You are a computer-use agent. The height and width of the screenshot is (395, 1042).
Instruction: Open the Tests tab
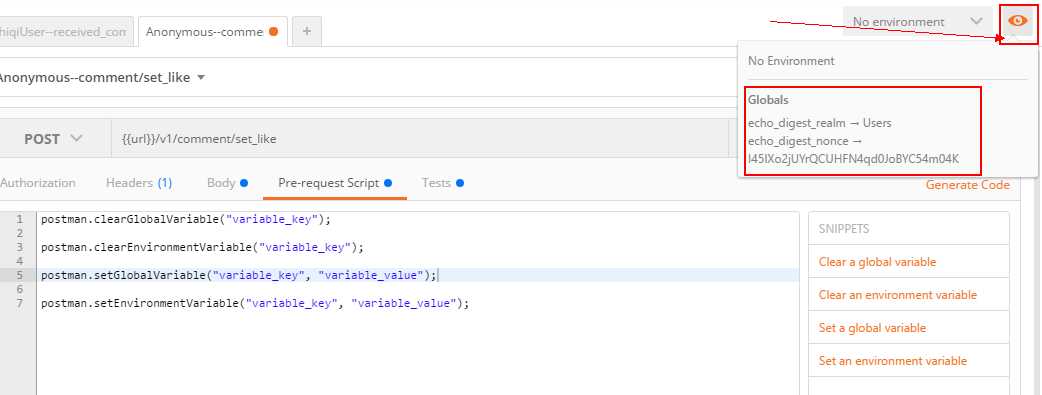pos(442,183)
